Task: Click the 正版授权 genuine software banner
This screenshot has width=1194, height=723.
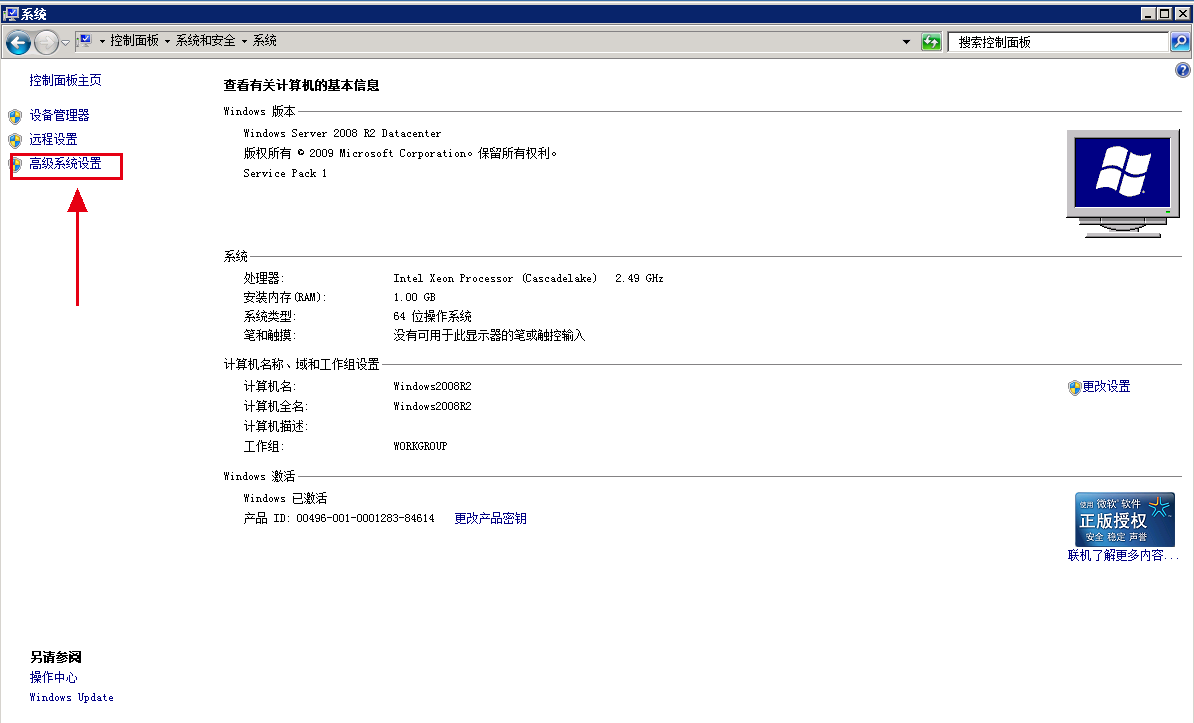Action: (x=1125, y=519)
